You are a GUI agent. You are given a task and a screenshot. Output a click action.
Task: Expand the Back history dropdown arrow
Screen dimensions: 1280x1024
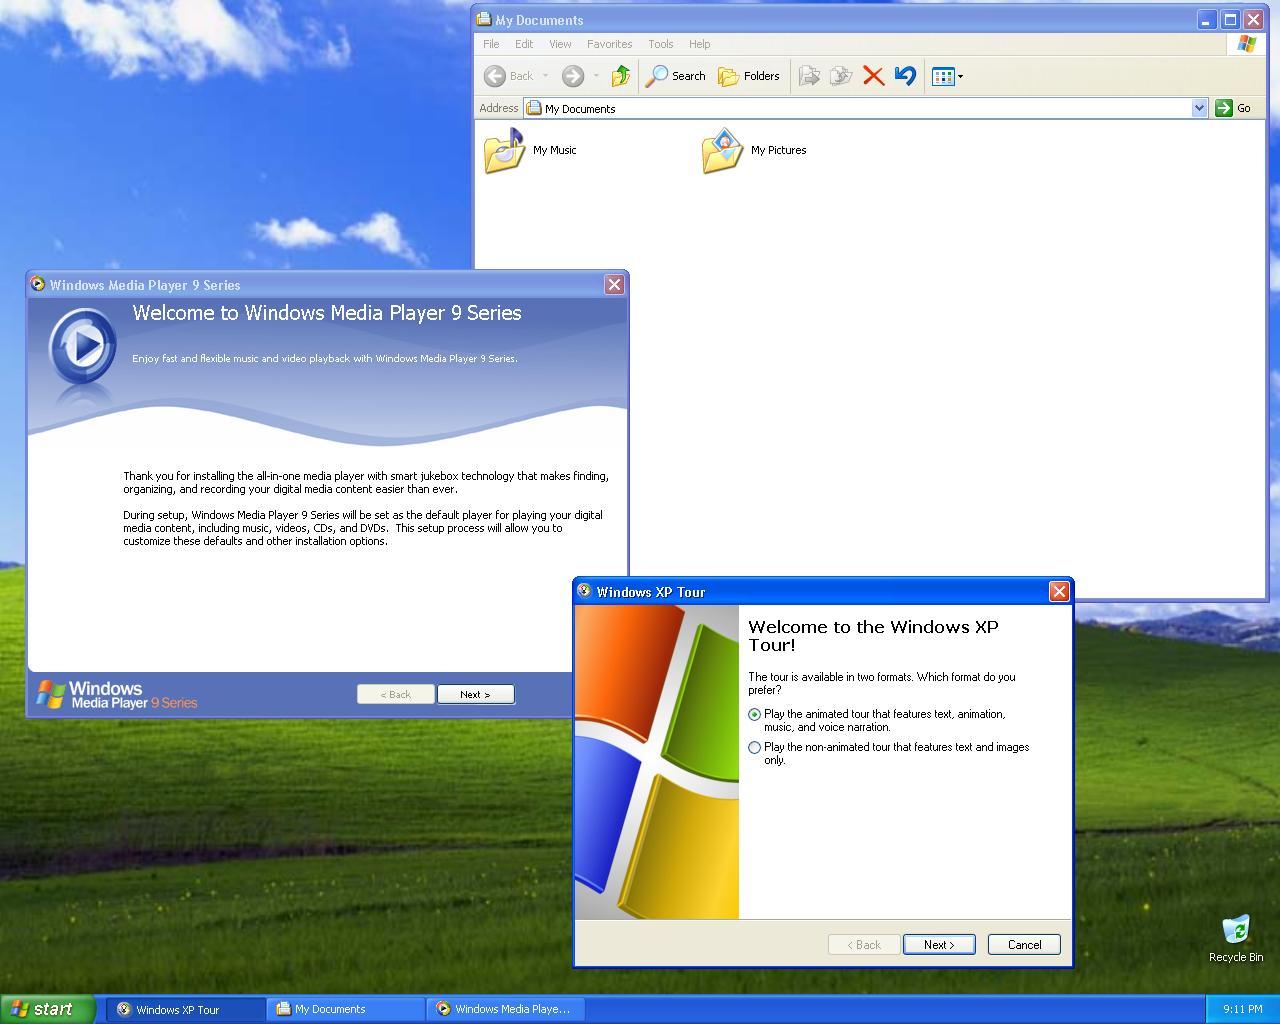[x=545, y=76]
